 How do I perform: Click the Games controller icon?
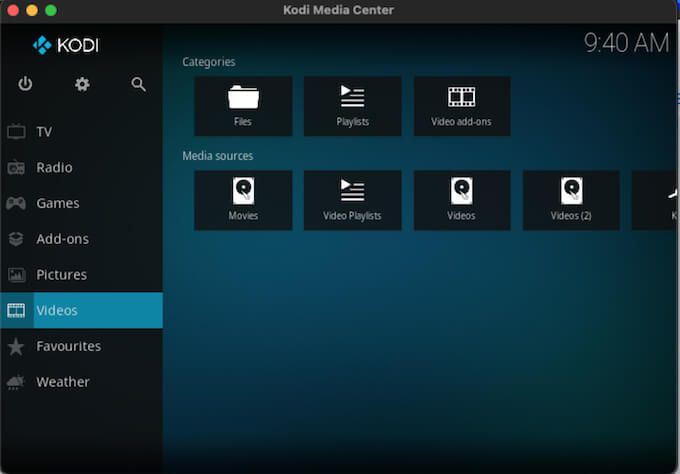pyautogui.click(x=16, y=203)
